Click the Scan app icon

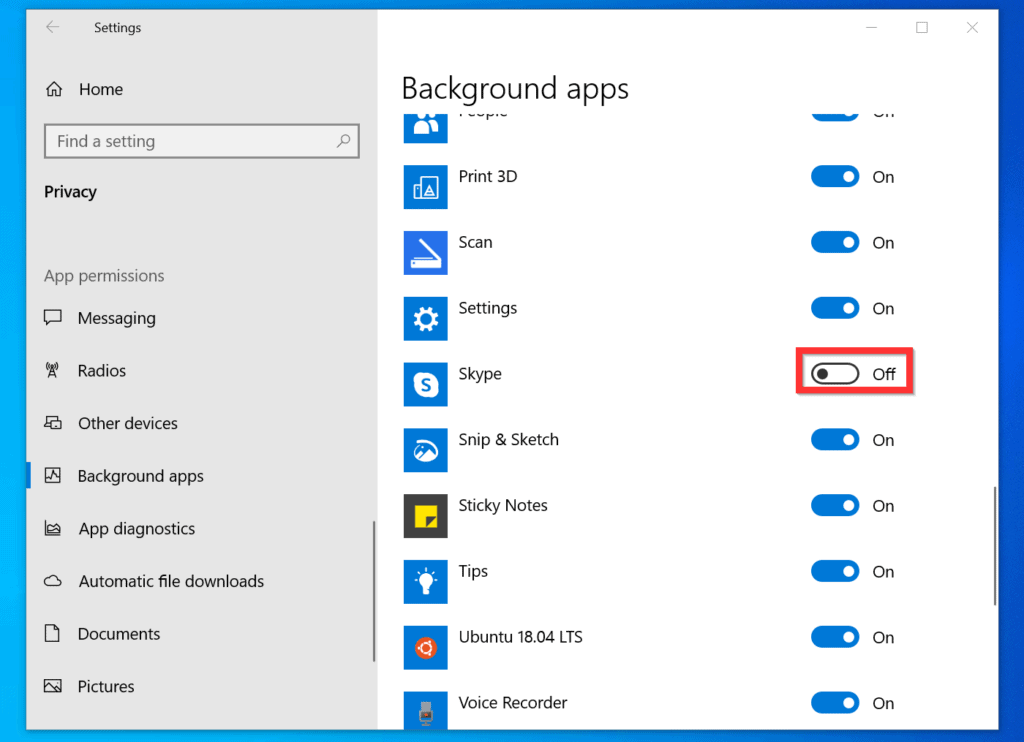pos(425,253)
